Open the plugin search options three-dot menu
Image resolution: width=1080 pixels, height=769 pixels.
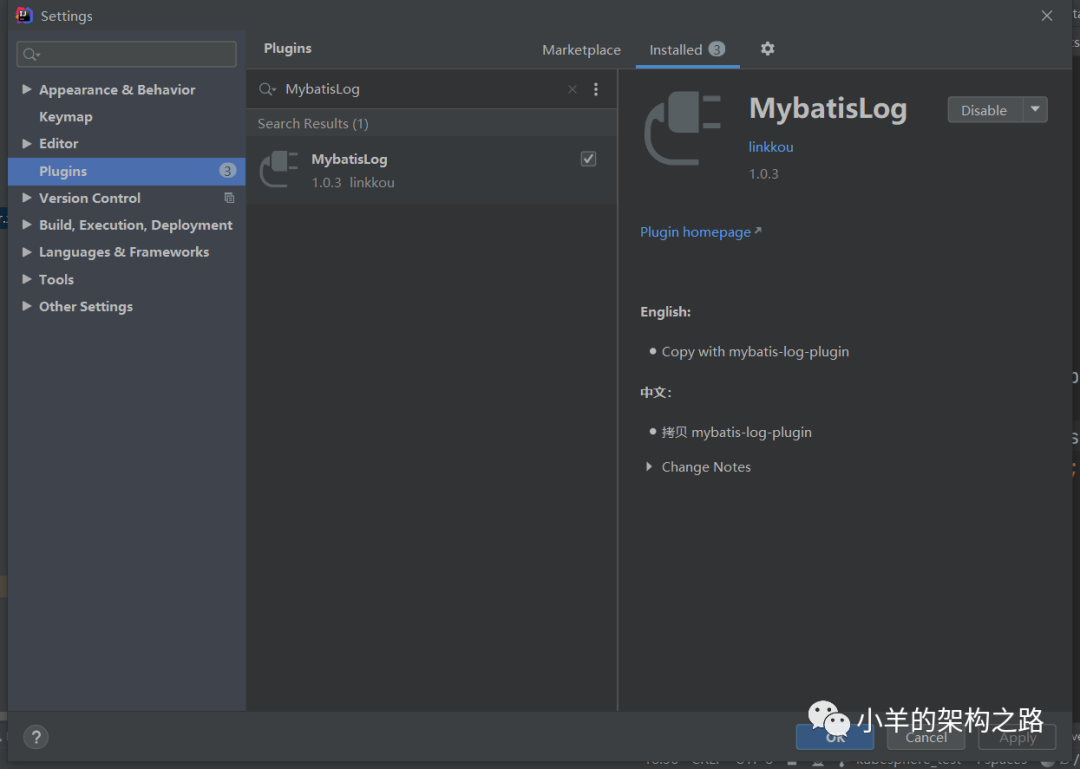coord(596,90)
